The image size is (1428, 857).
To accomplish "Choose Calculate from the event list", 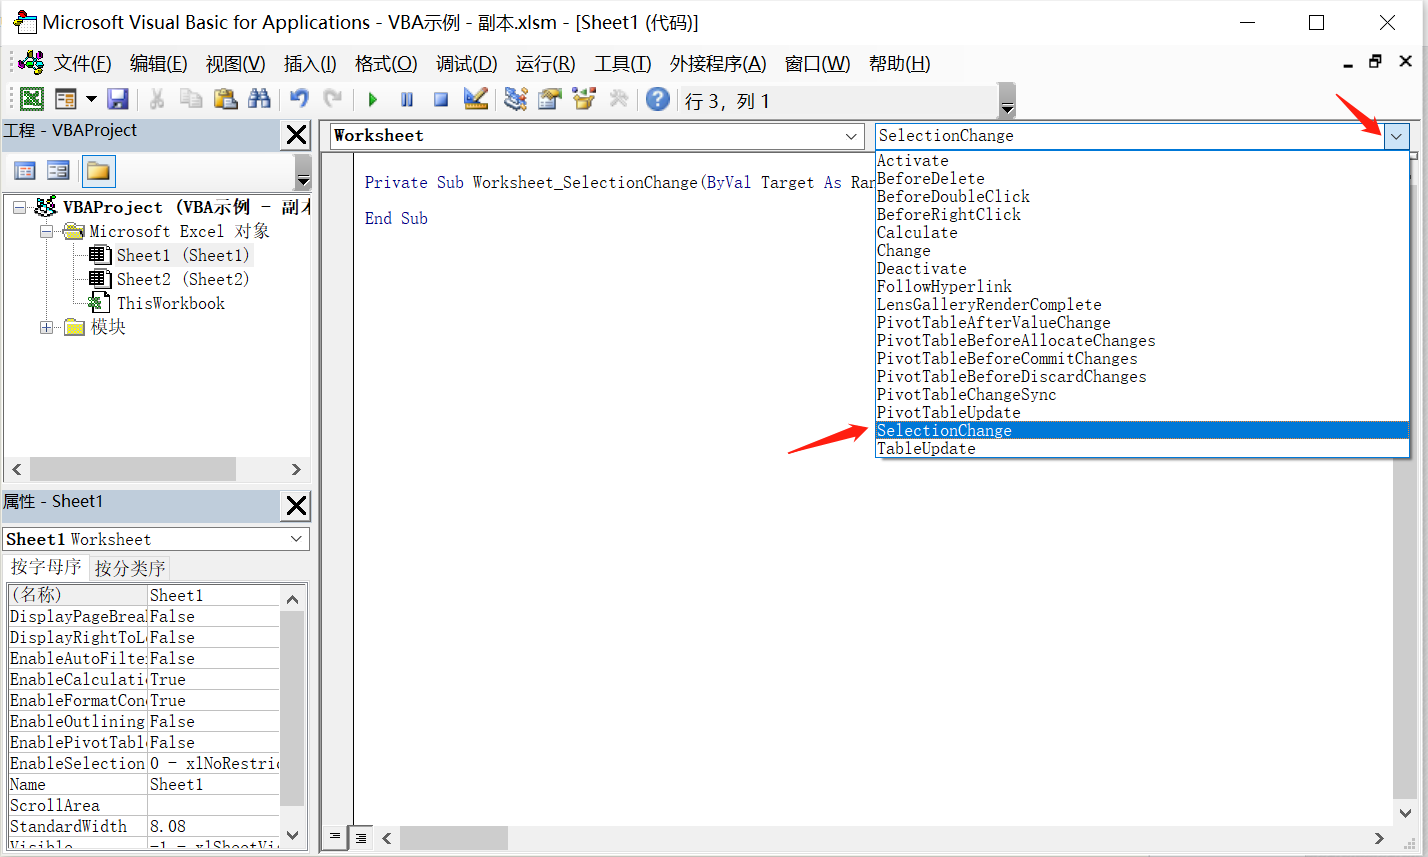I will pos(1142,232).
